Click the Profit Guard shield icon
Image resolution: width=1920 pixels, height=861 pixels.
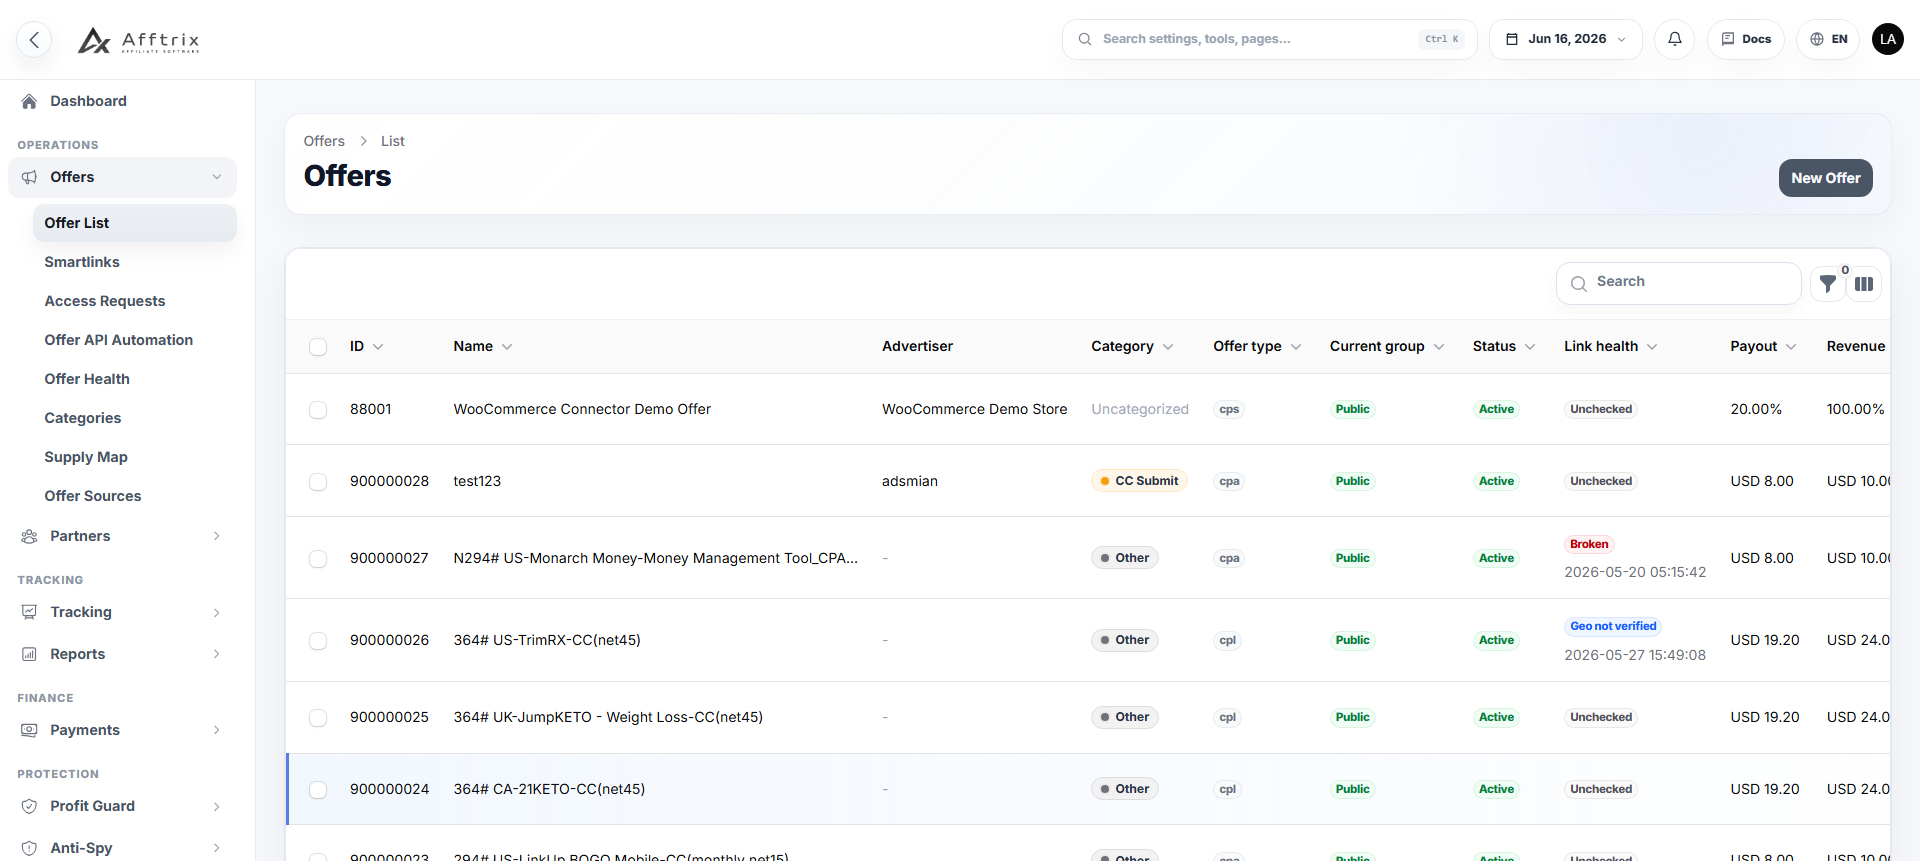29,806
